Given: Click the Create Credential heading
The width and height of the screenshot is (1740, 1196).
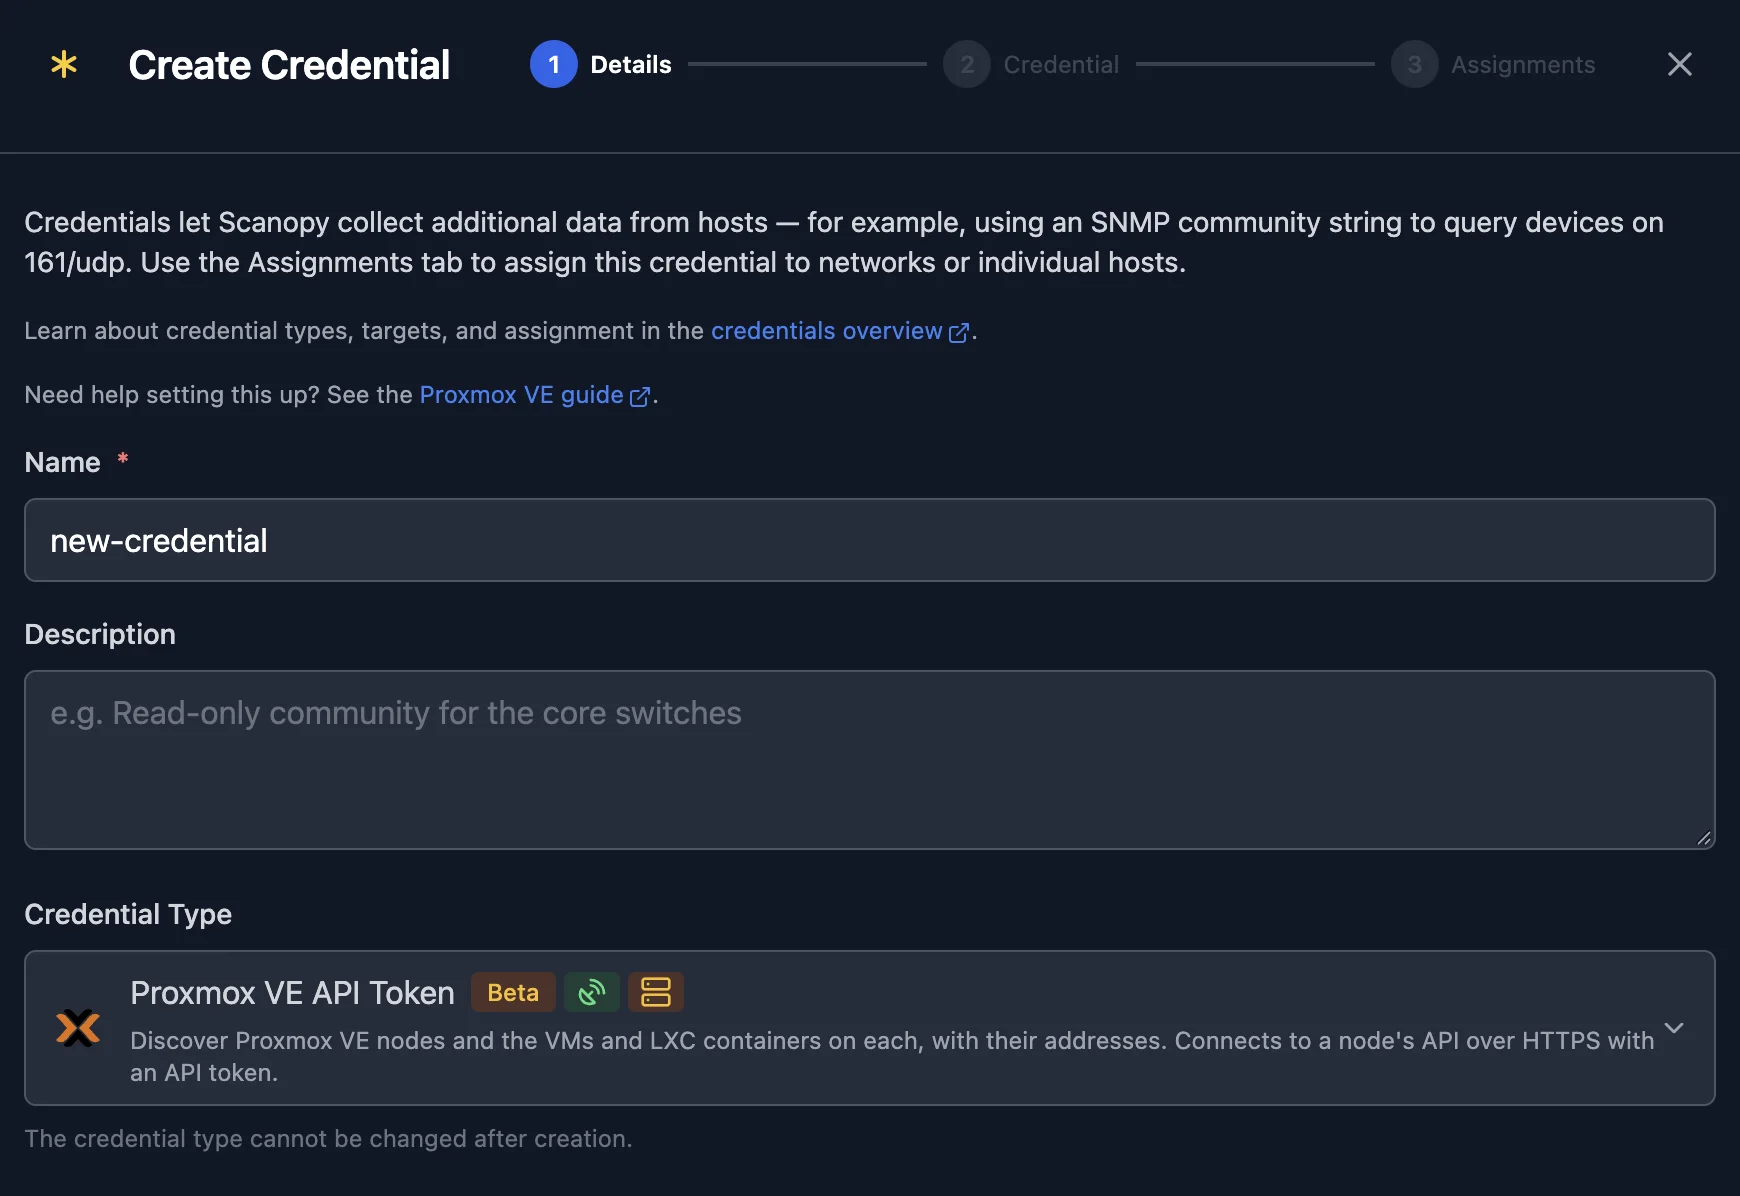Looking at the screenshot, I should [289, 65].
